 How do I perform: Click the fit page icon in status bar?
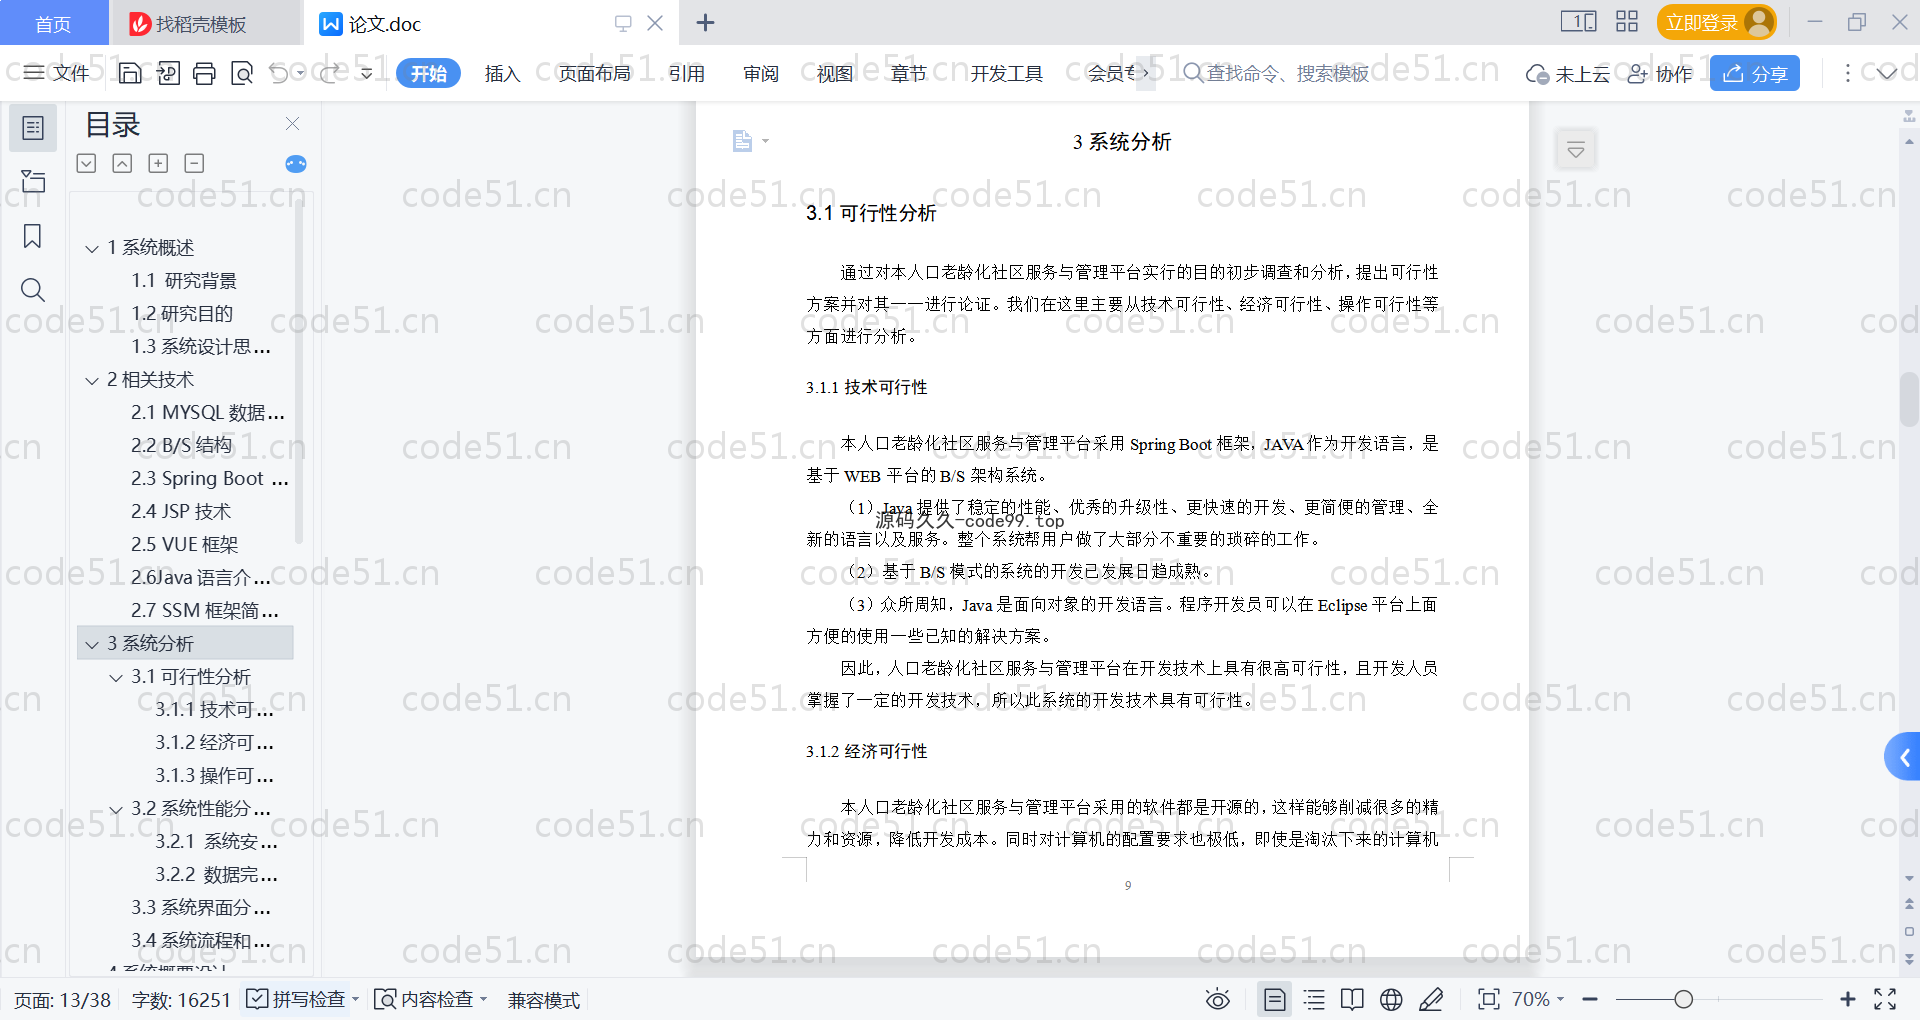pos(1489,999)
